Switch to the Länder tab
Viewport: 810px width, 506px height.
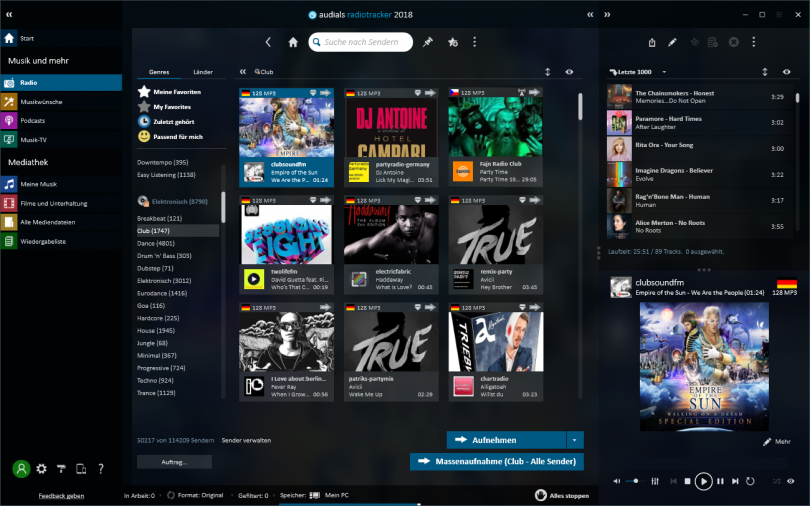(203, 72)
